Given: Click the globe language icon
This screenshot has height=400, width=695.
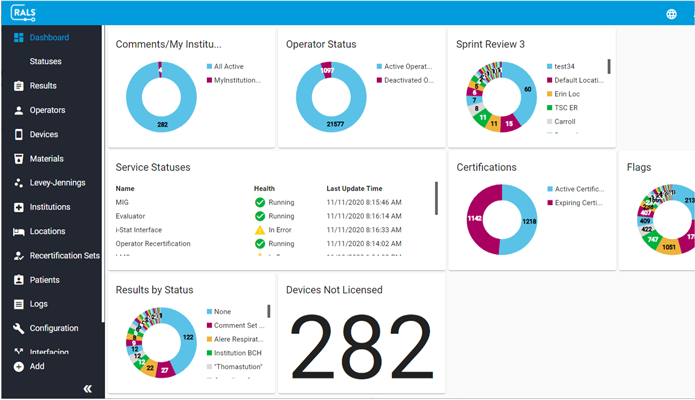Looking at the screenshot, I should (671, 14).
